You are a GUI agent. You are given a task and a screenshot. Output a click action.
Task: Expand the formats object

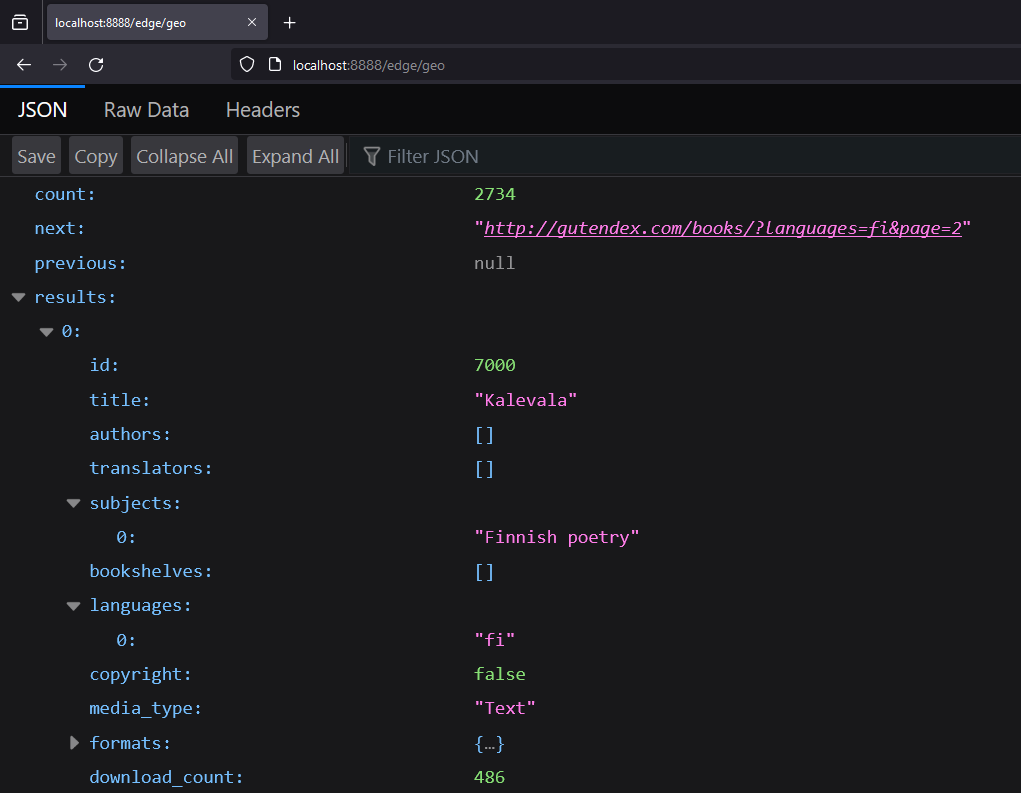(73, 743)
